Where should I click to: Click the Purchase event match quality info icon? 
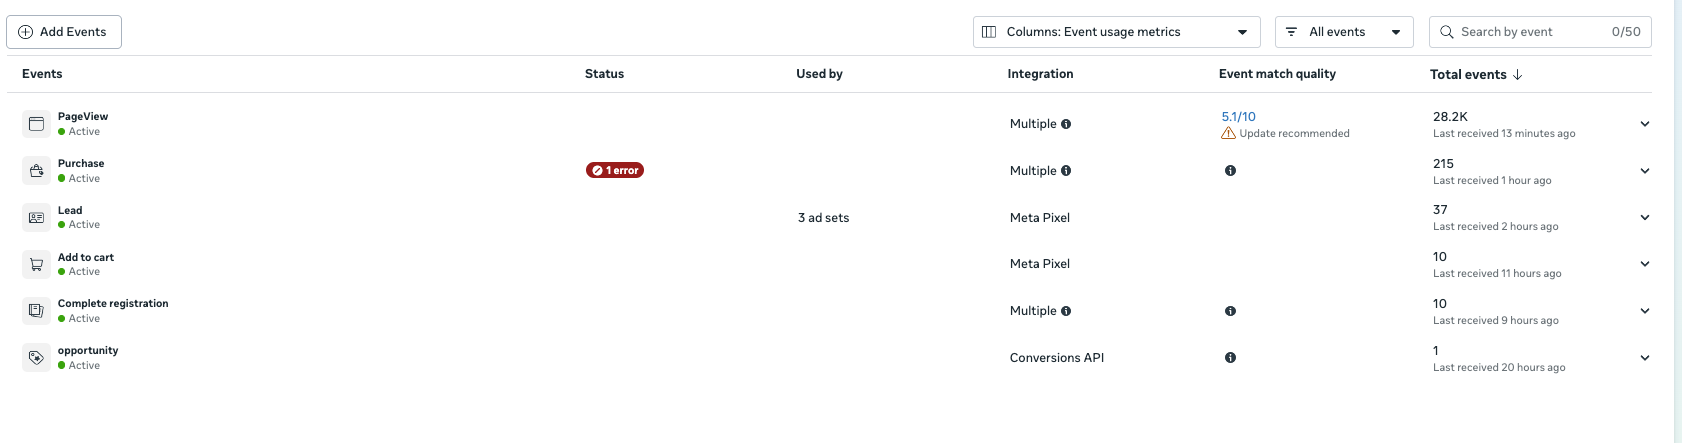click(1230, 171)
